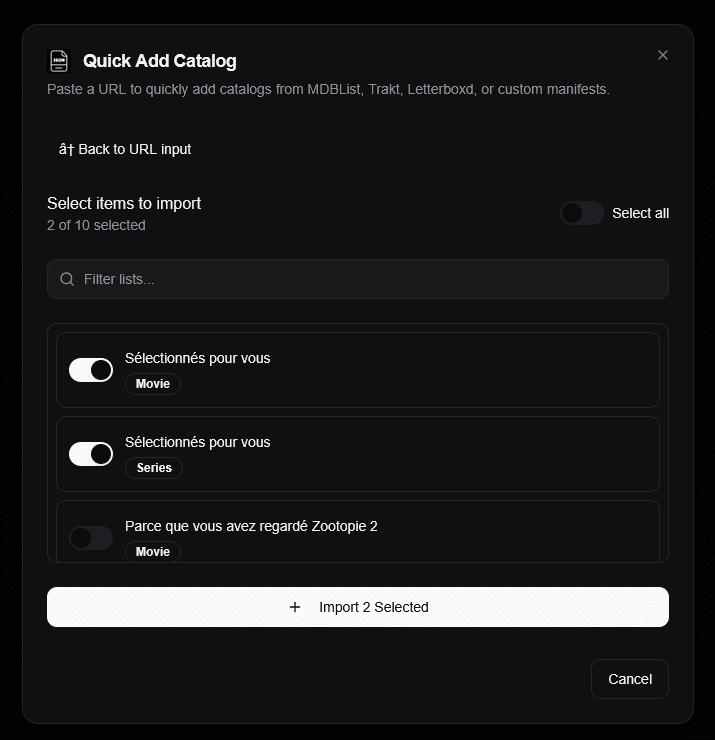Click the 2 of 10 selected counter text
Screen dimensions: 715x740
pyautogui.click(x=96, y=226)
